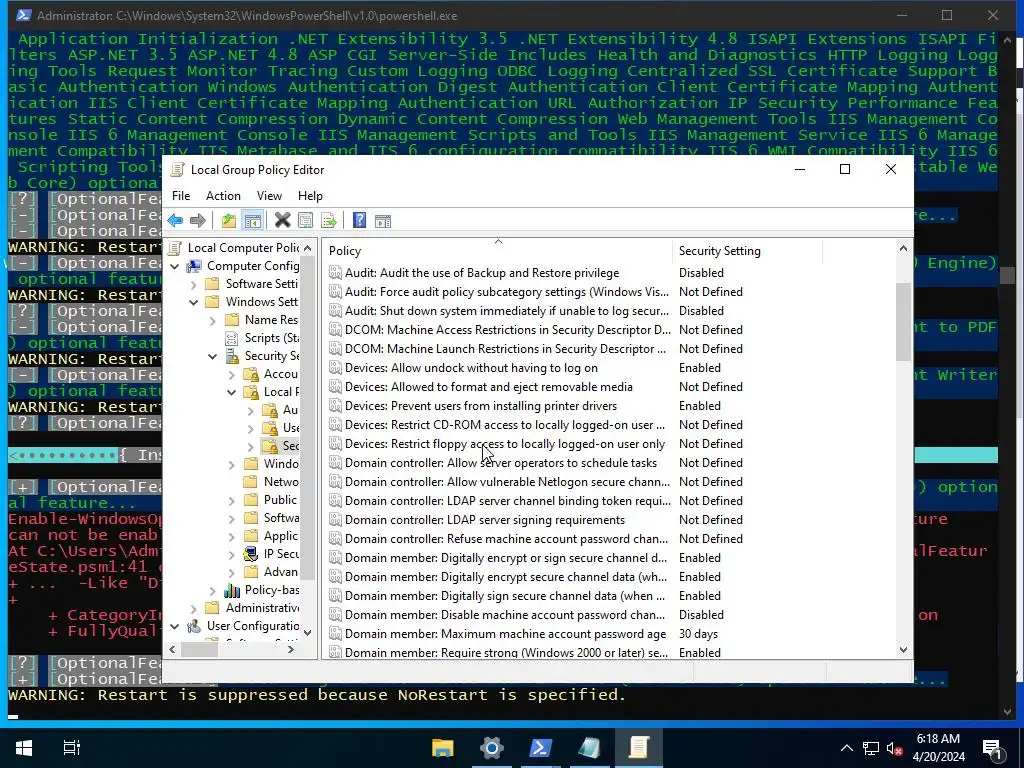Open the File menu
The image size is (1024, 768).
pyautogui.click(x=181, y=196)
